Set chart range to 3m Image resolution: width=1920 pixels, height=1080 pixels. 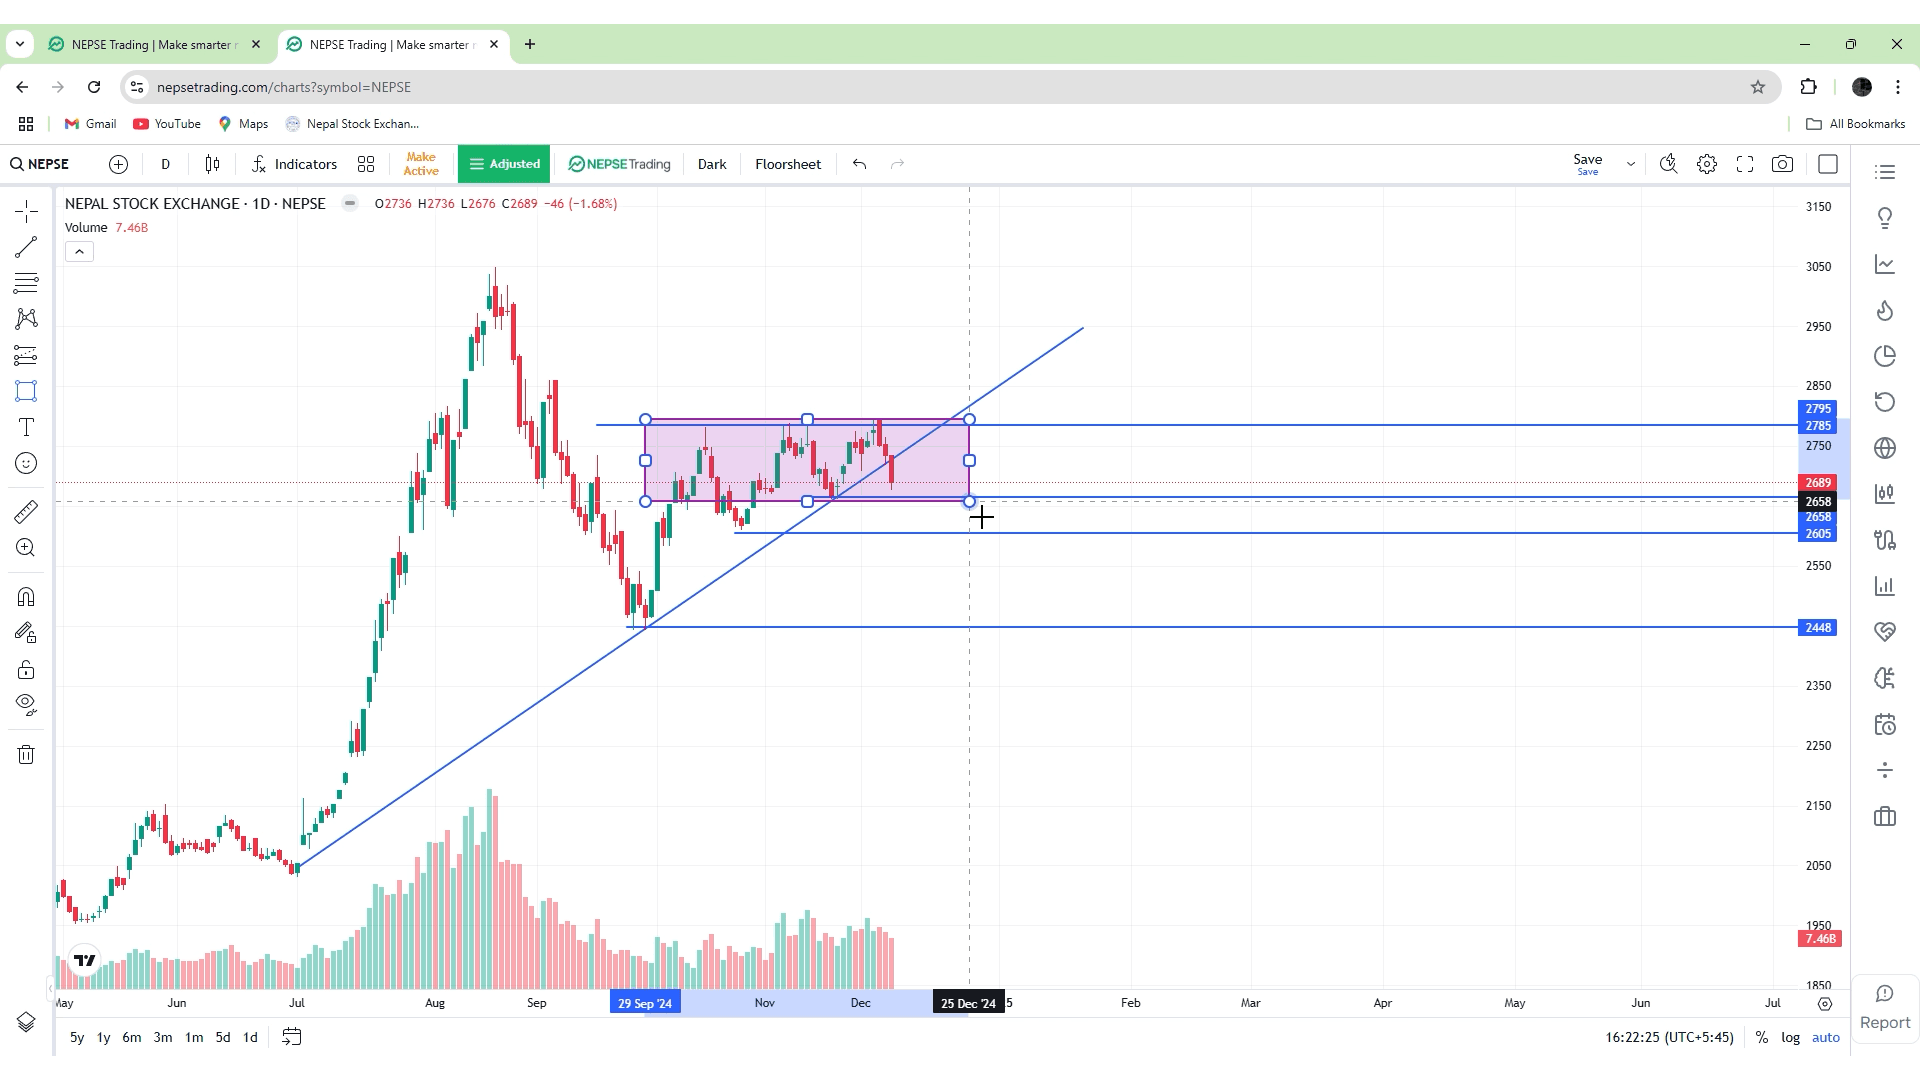click(x=163, y=1037)
